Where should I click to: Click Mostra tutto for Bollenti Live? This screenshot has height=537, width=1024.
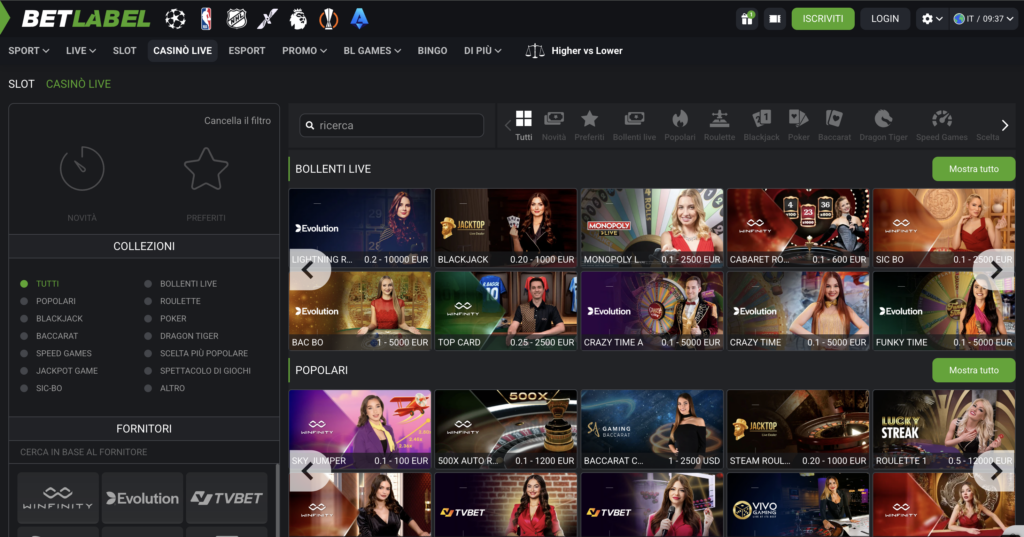974,169
